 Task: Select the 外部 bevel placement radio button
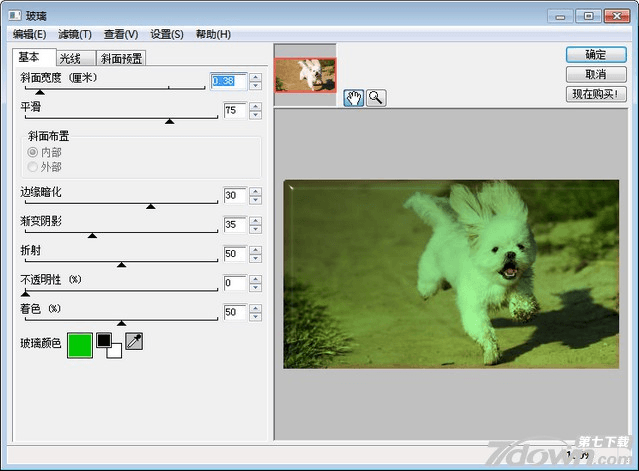pos(33,167)
